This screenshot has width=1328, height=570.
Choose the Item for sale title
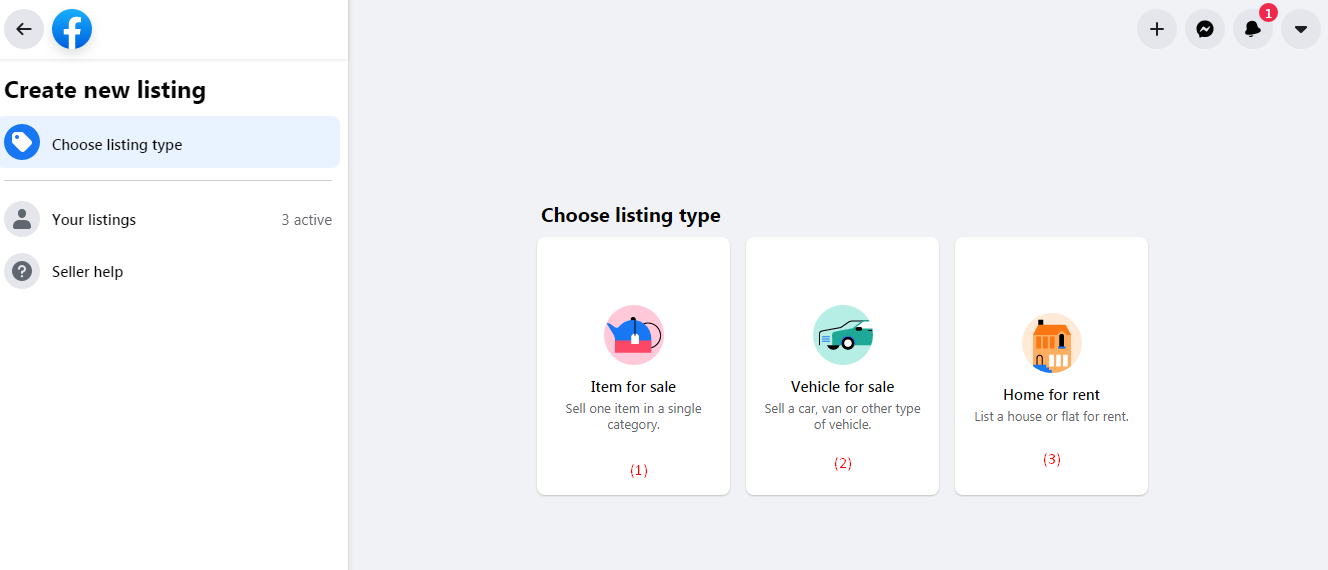pos(633,387)
